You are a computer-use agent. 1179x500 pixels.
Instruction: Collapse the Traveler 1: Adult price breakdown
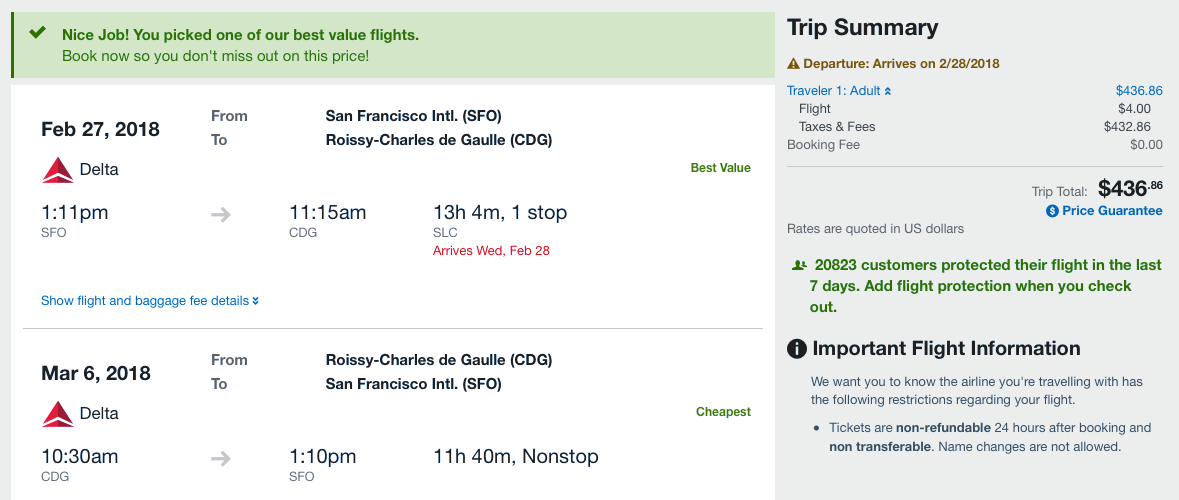pos(838,91)
